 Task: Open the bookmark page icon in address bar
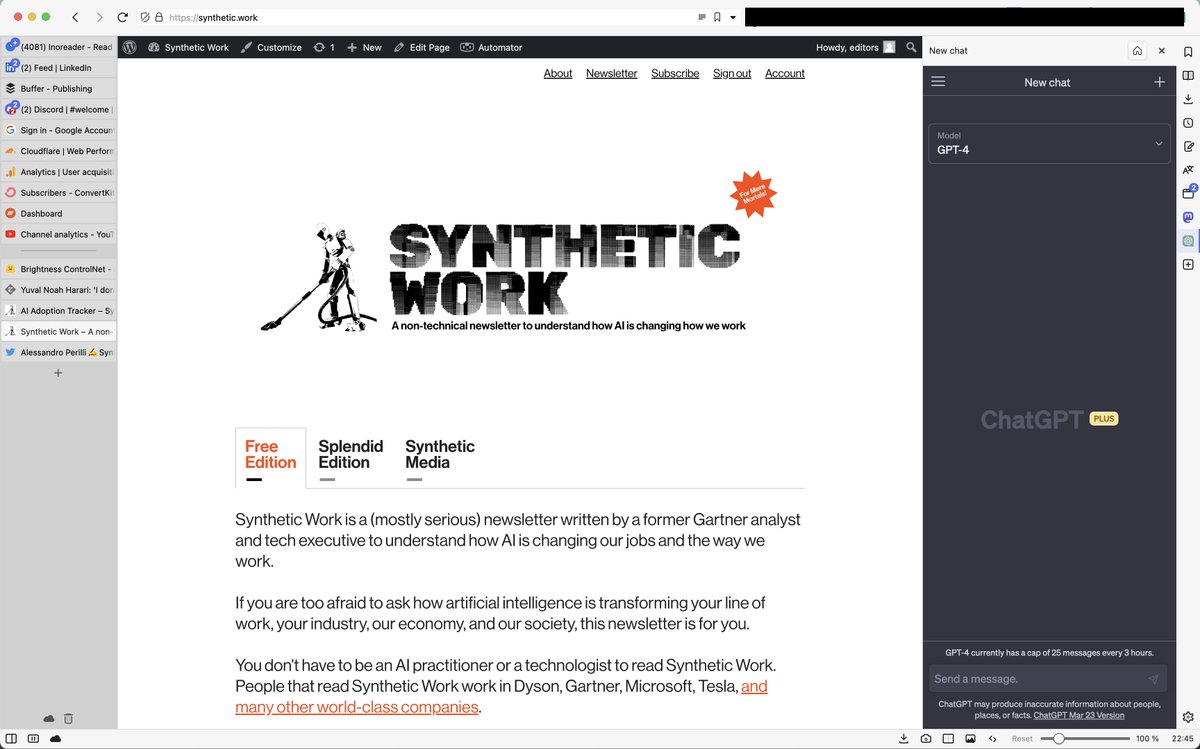coord(717,17)
